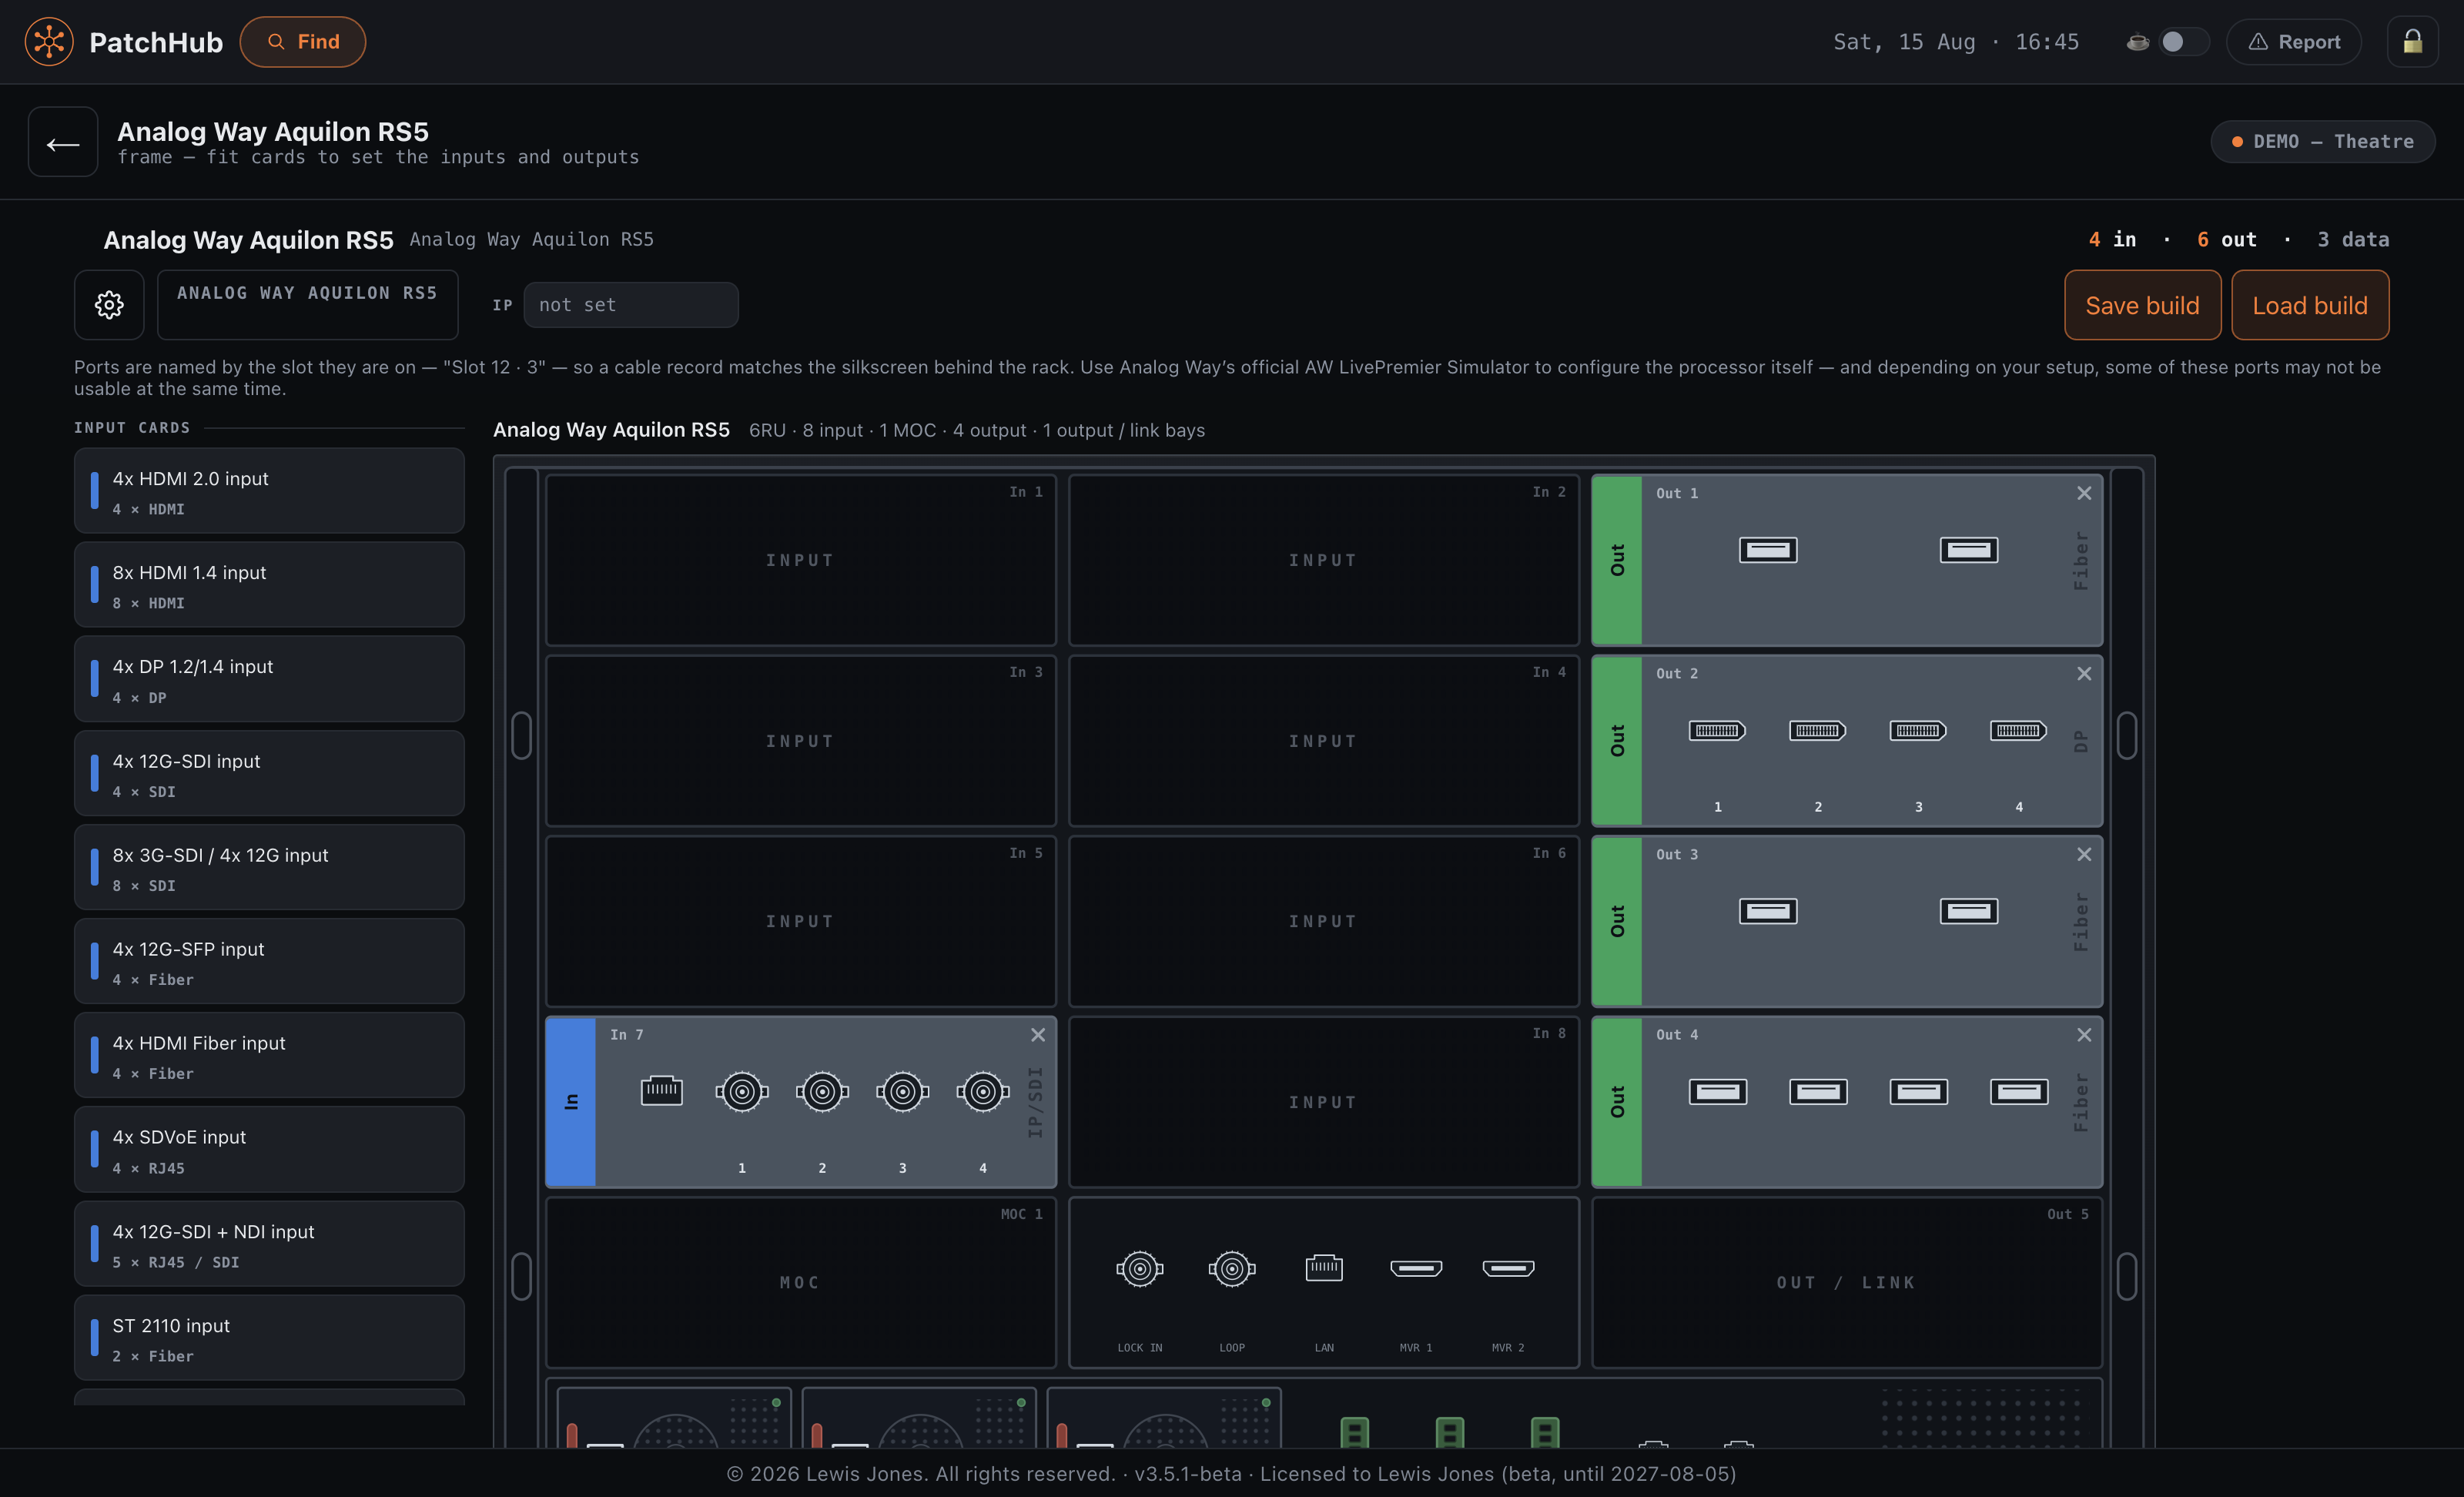This screenshot has height=1497, width=2464.
Task: Select the 4x DP 1.2/1.4 input card
Action: [269, 679]
